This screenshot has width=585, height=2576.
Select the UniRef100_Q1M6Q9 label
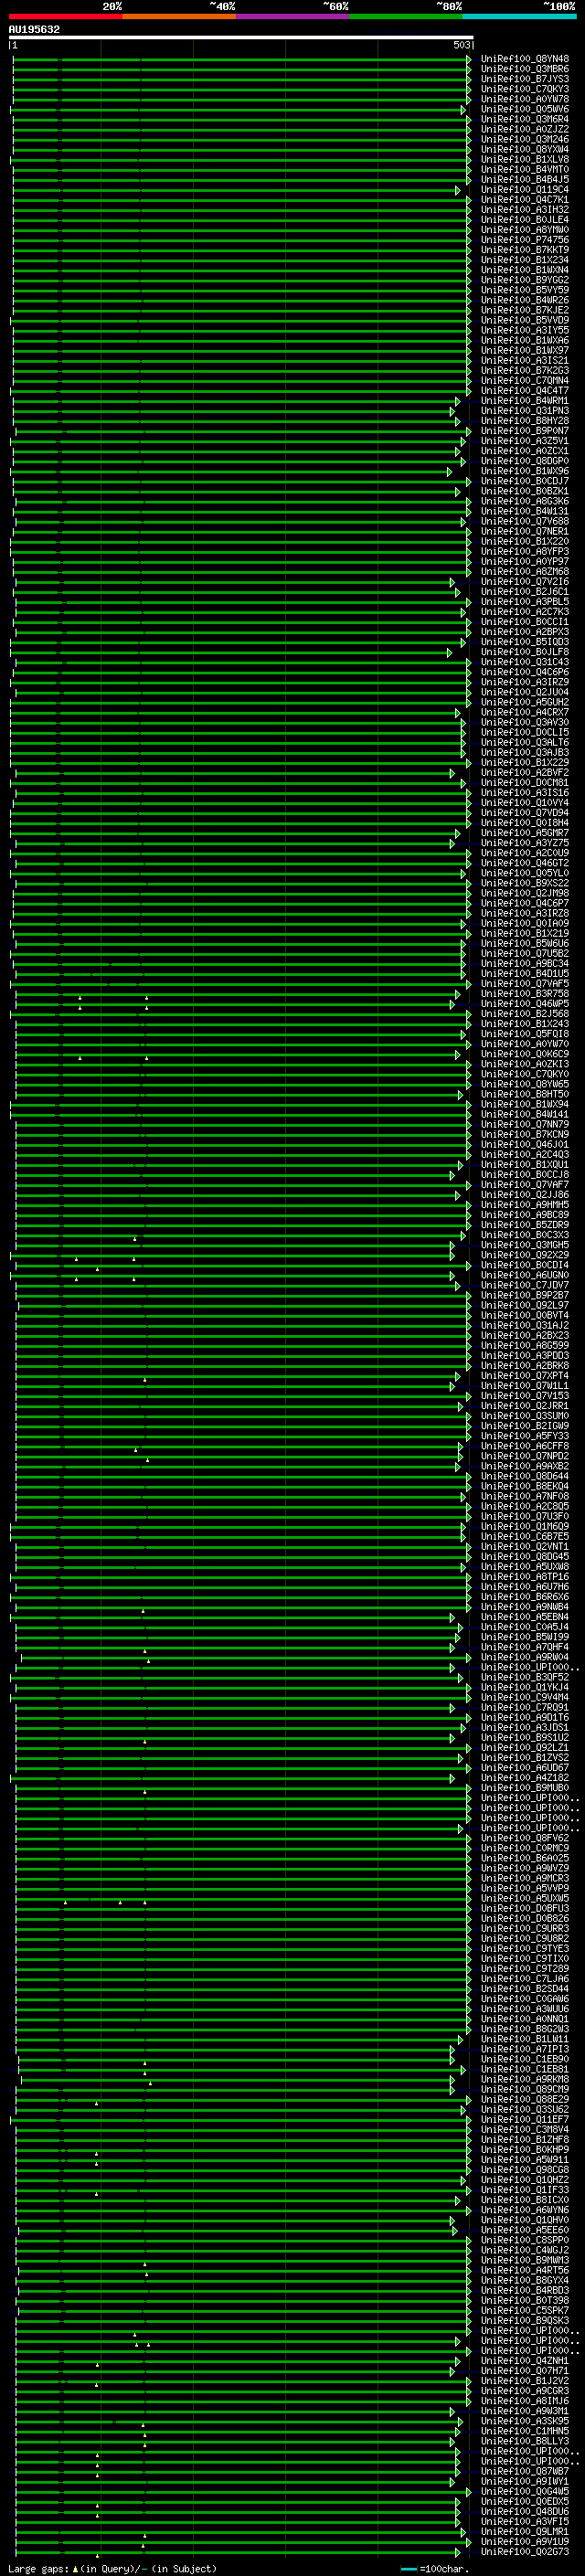525,1526
